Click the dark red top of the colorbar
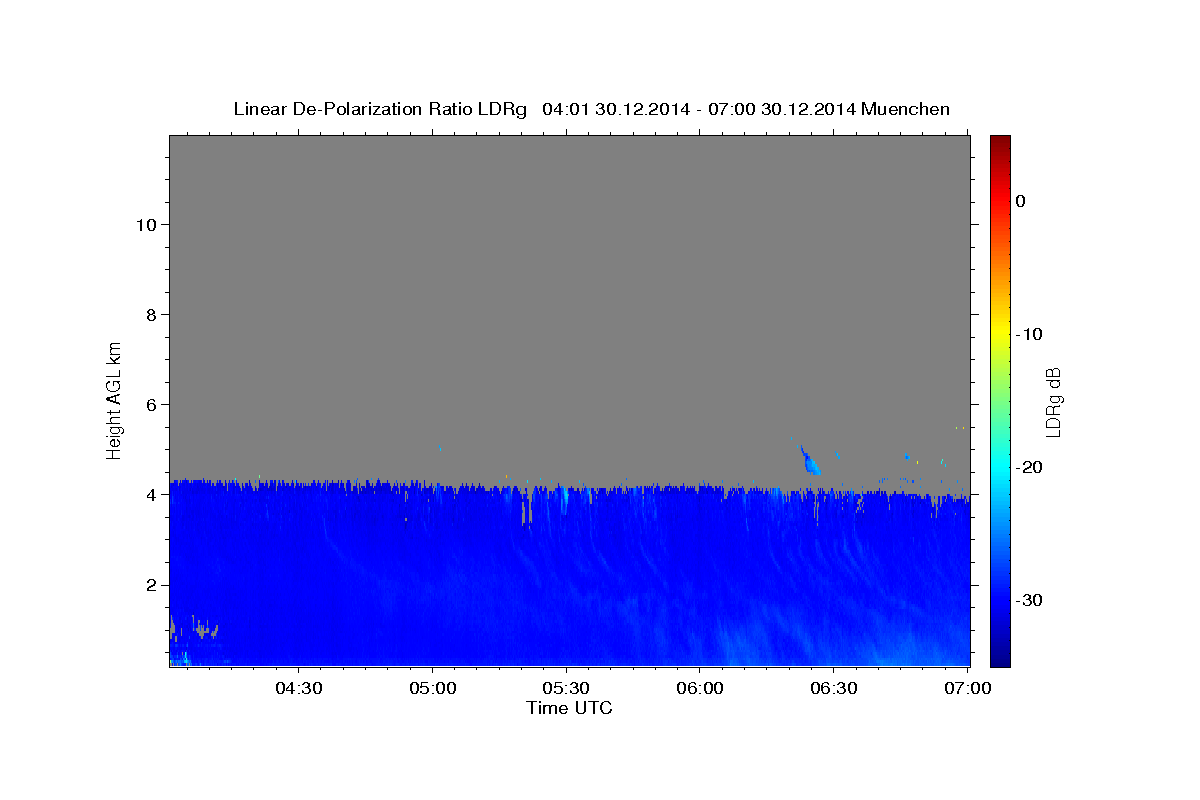 [1000, 142]
